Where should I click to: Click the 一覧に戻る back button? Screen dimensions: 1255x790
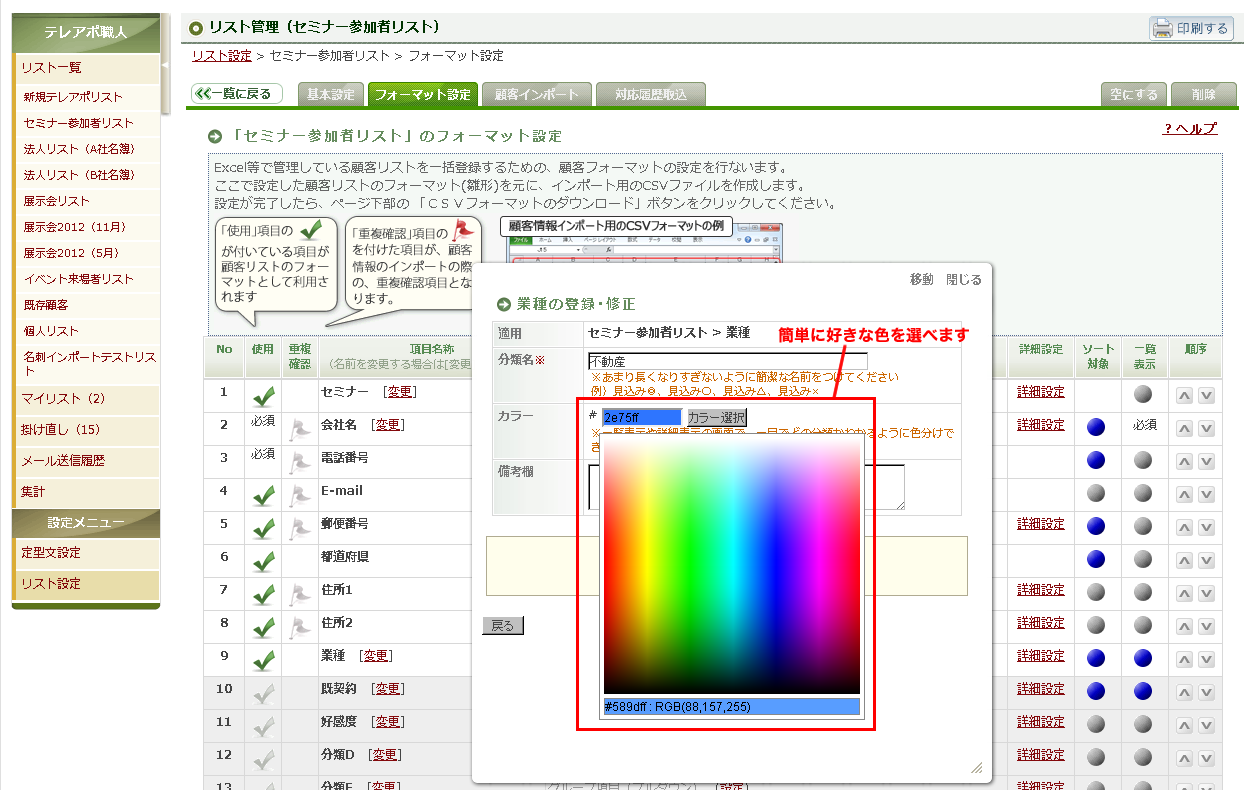(237, 94)
